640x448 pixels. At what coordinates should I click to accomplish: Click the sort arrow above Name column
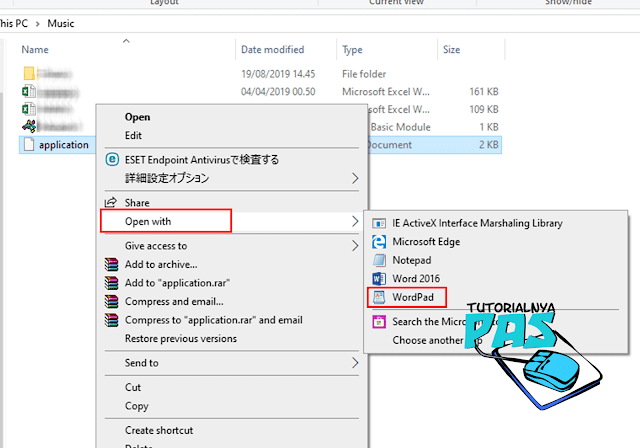pos(126,41)
